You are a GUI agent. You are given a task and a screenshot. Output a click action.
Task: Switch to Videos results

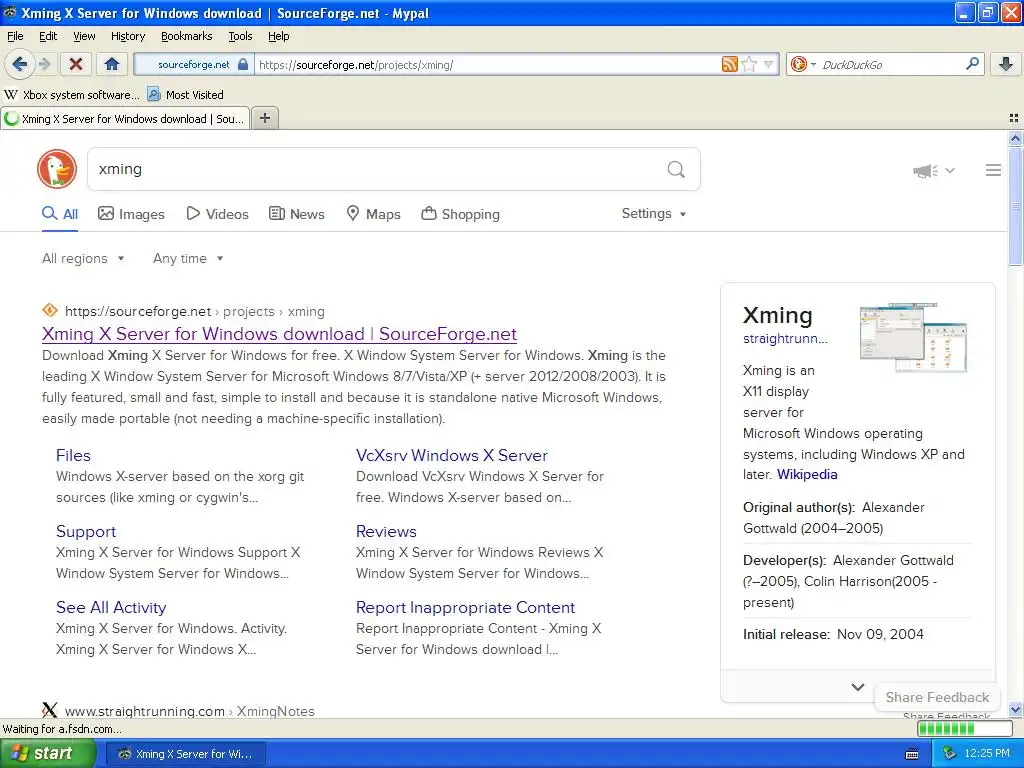tap(217, 214)
